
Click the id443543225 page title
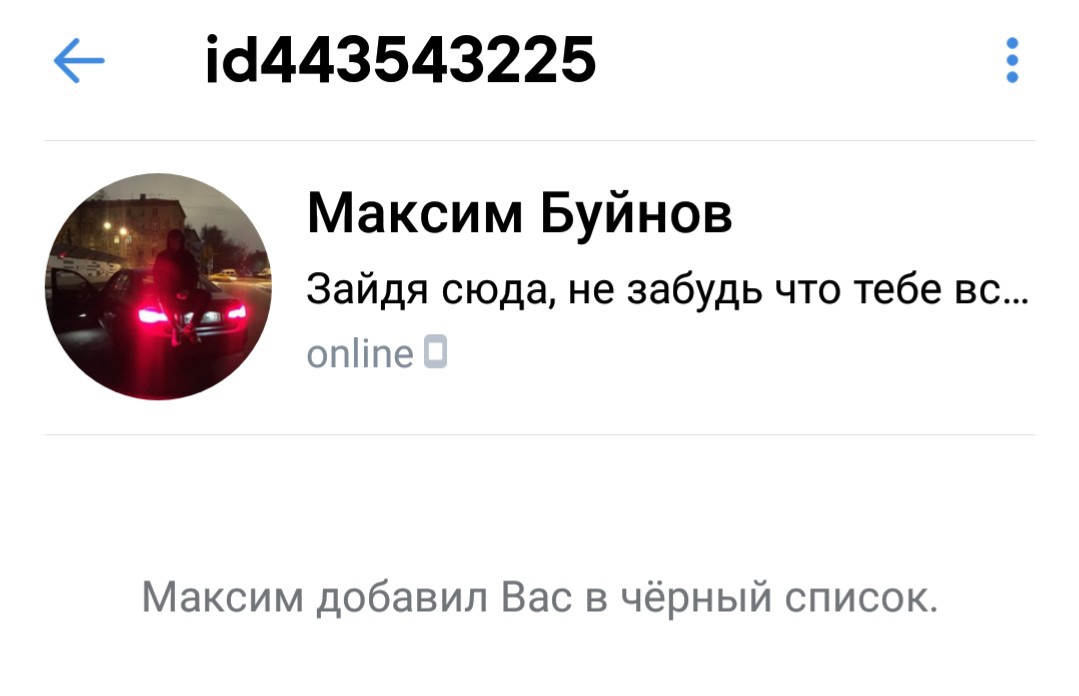(400, 61)
